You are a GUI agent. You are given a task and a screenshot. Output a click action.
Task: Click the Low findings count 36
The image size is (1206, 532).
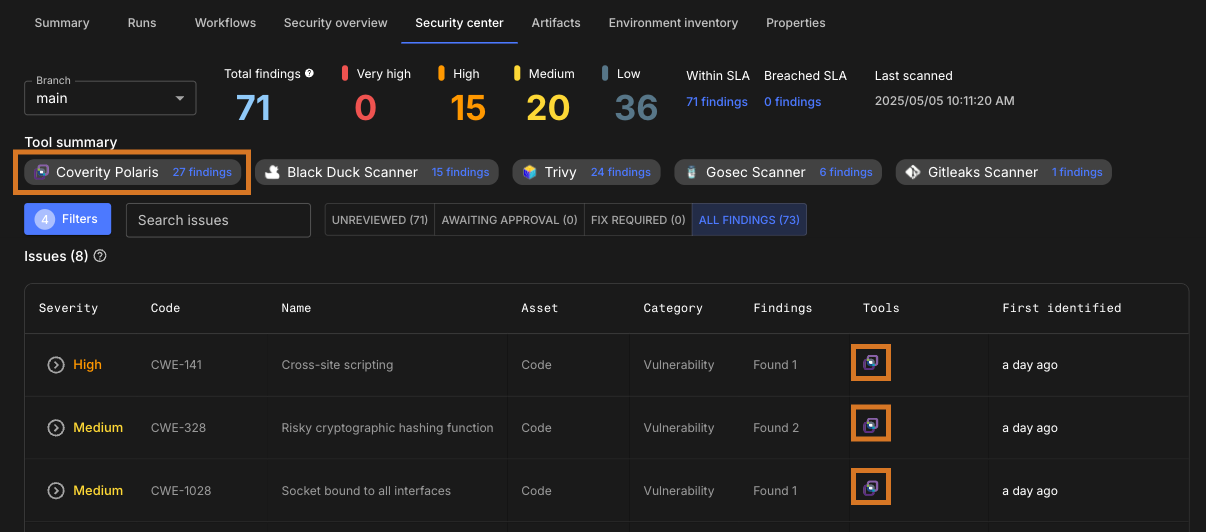(636, 107)
